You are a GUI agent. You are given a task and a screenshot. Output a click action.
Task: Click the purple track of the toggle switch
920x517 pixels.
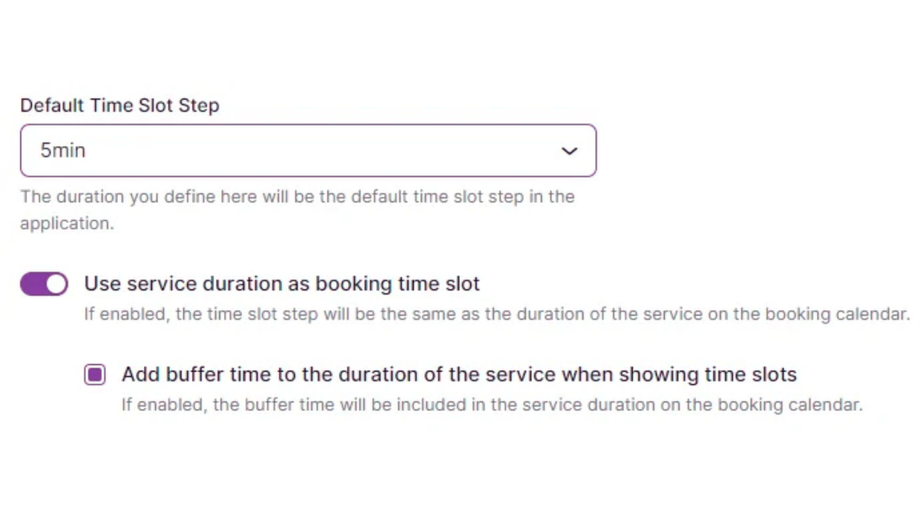click(33, 284)
